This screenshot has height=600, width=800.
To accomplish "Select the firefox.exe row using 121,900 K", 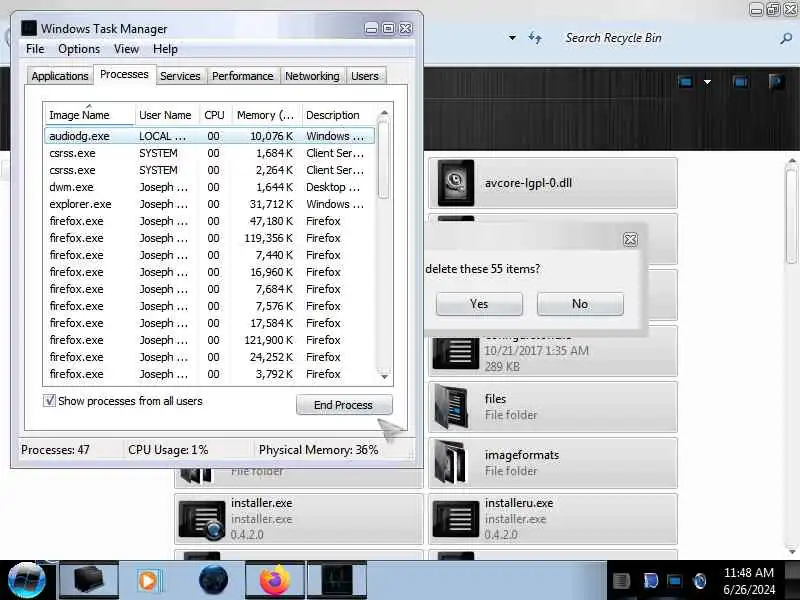I will pyautogui.click(x=210, y=340).
